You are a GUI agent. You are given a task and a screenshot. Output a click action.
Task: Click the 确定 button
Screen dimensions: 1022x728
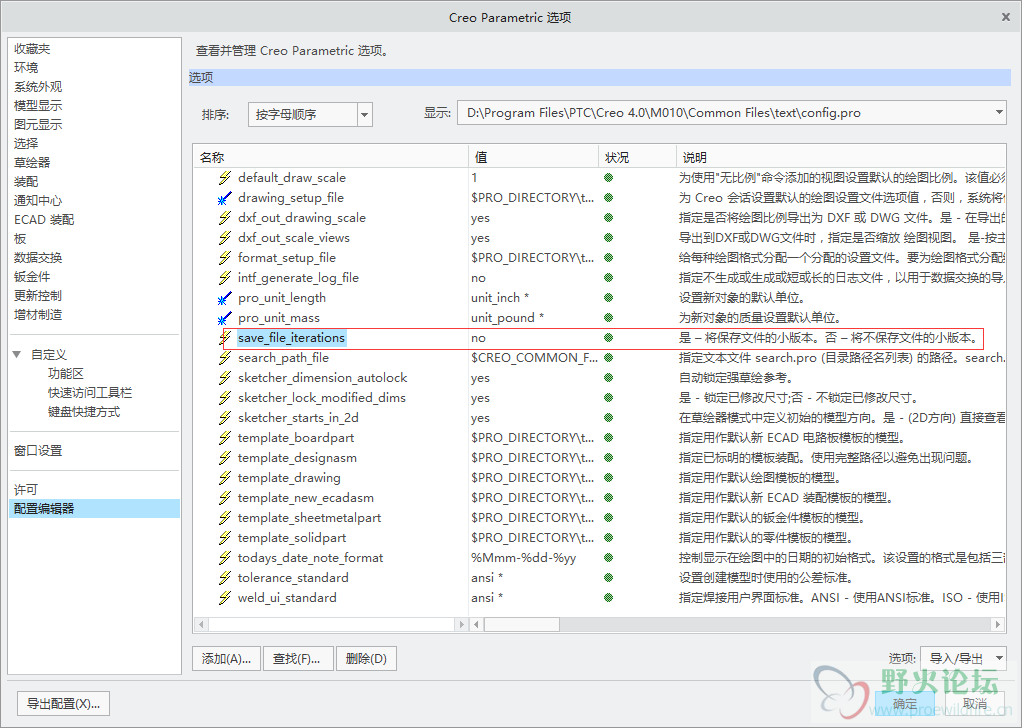pyautogui.click(x=905, y=704)
